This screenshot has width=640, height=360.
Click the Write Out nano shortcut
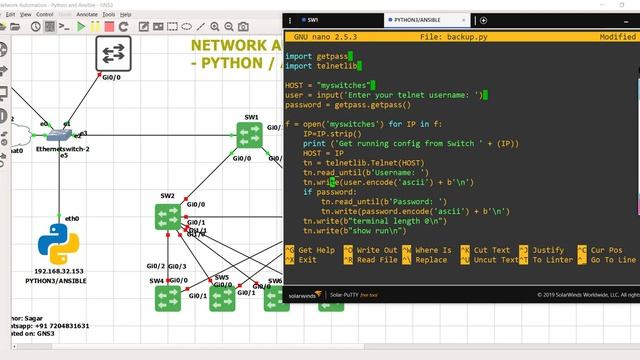[x=371, y=250]
